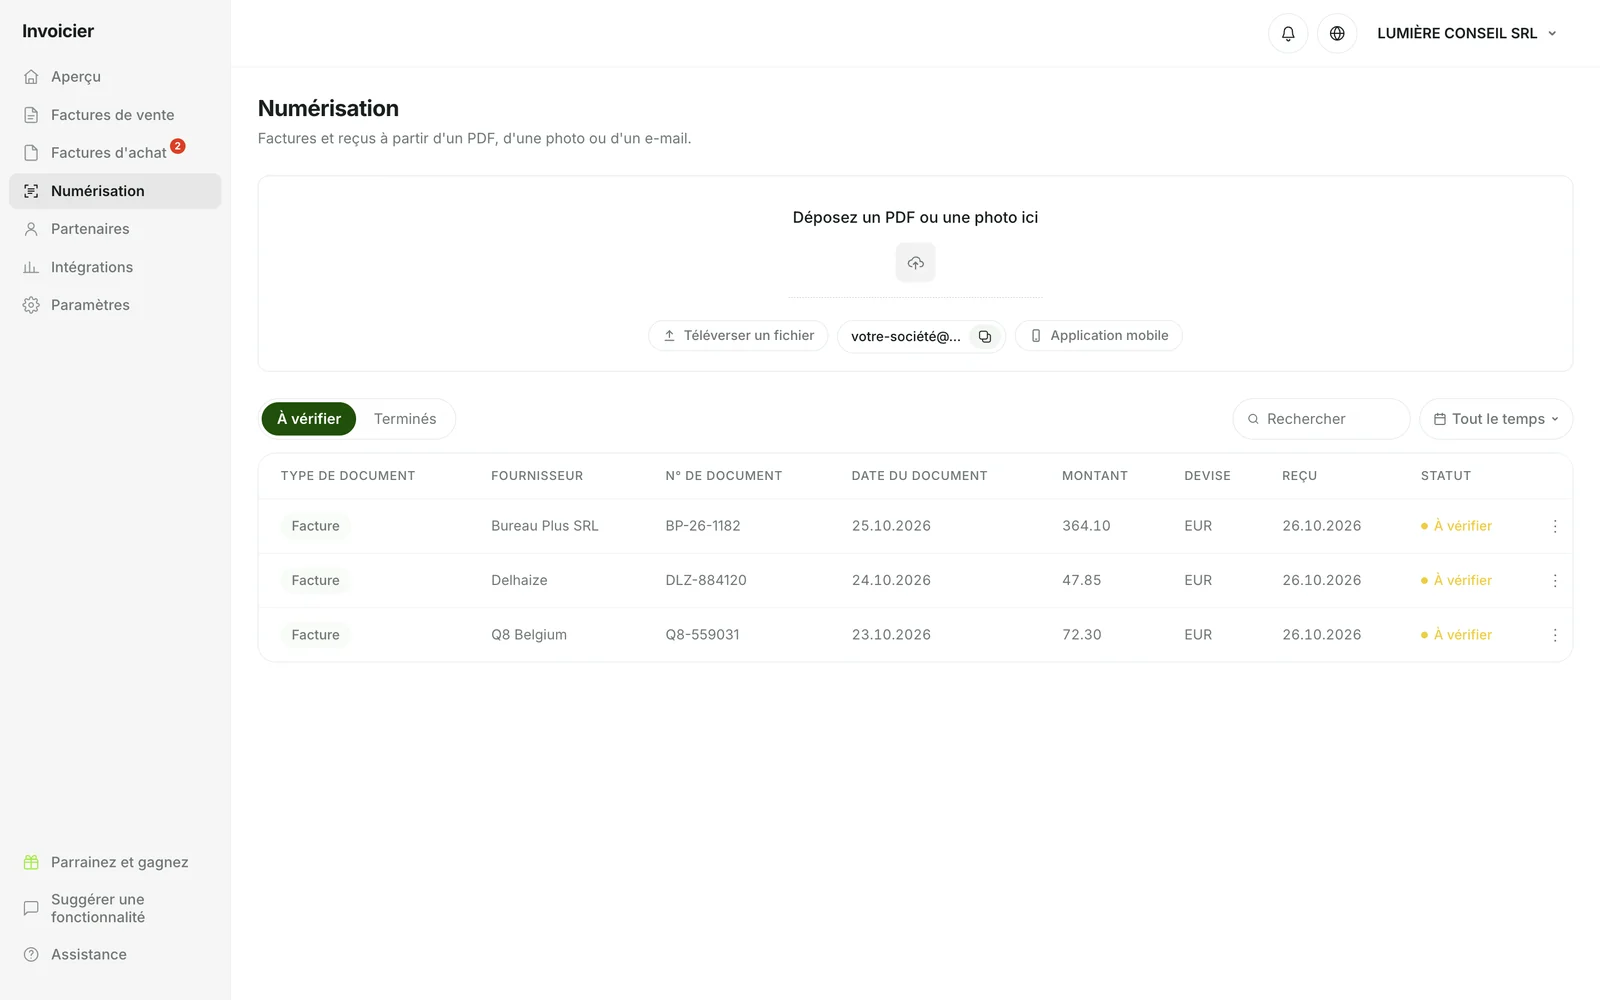
Task: Open the notifications bell
Action: tap(1288, 33)
